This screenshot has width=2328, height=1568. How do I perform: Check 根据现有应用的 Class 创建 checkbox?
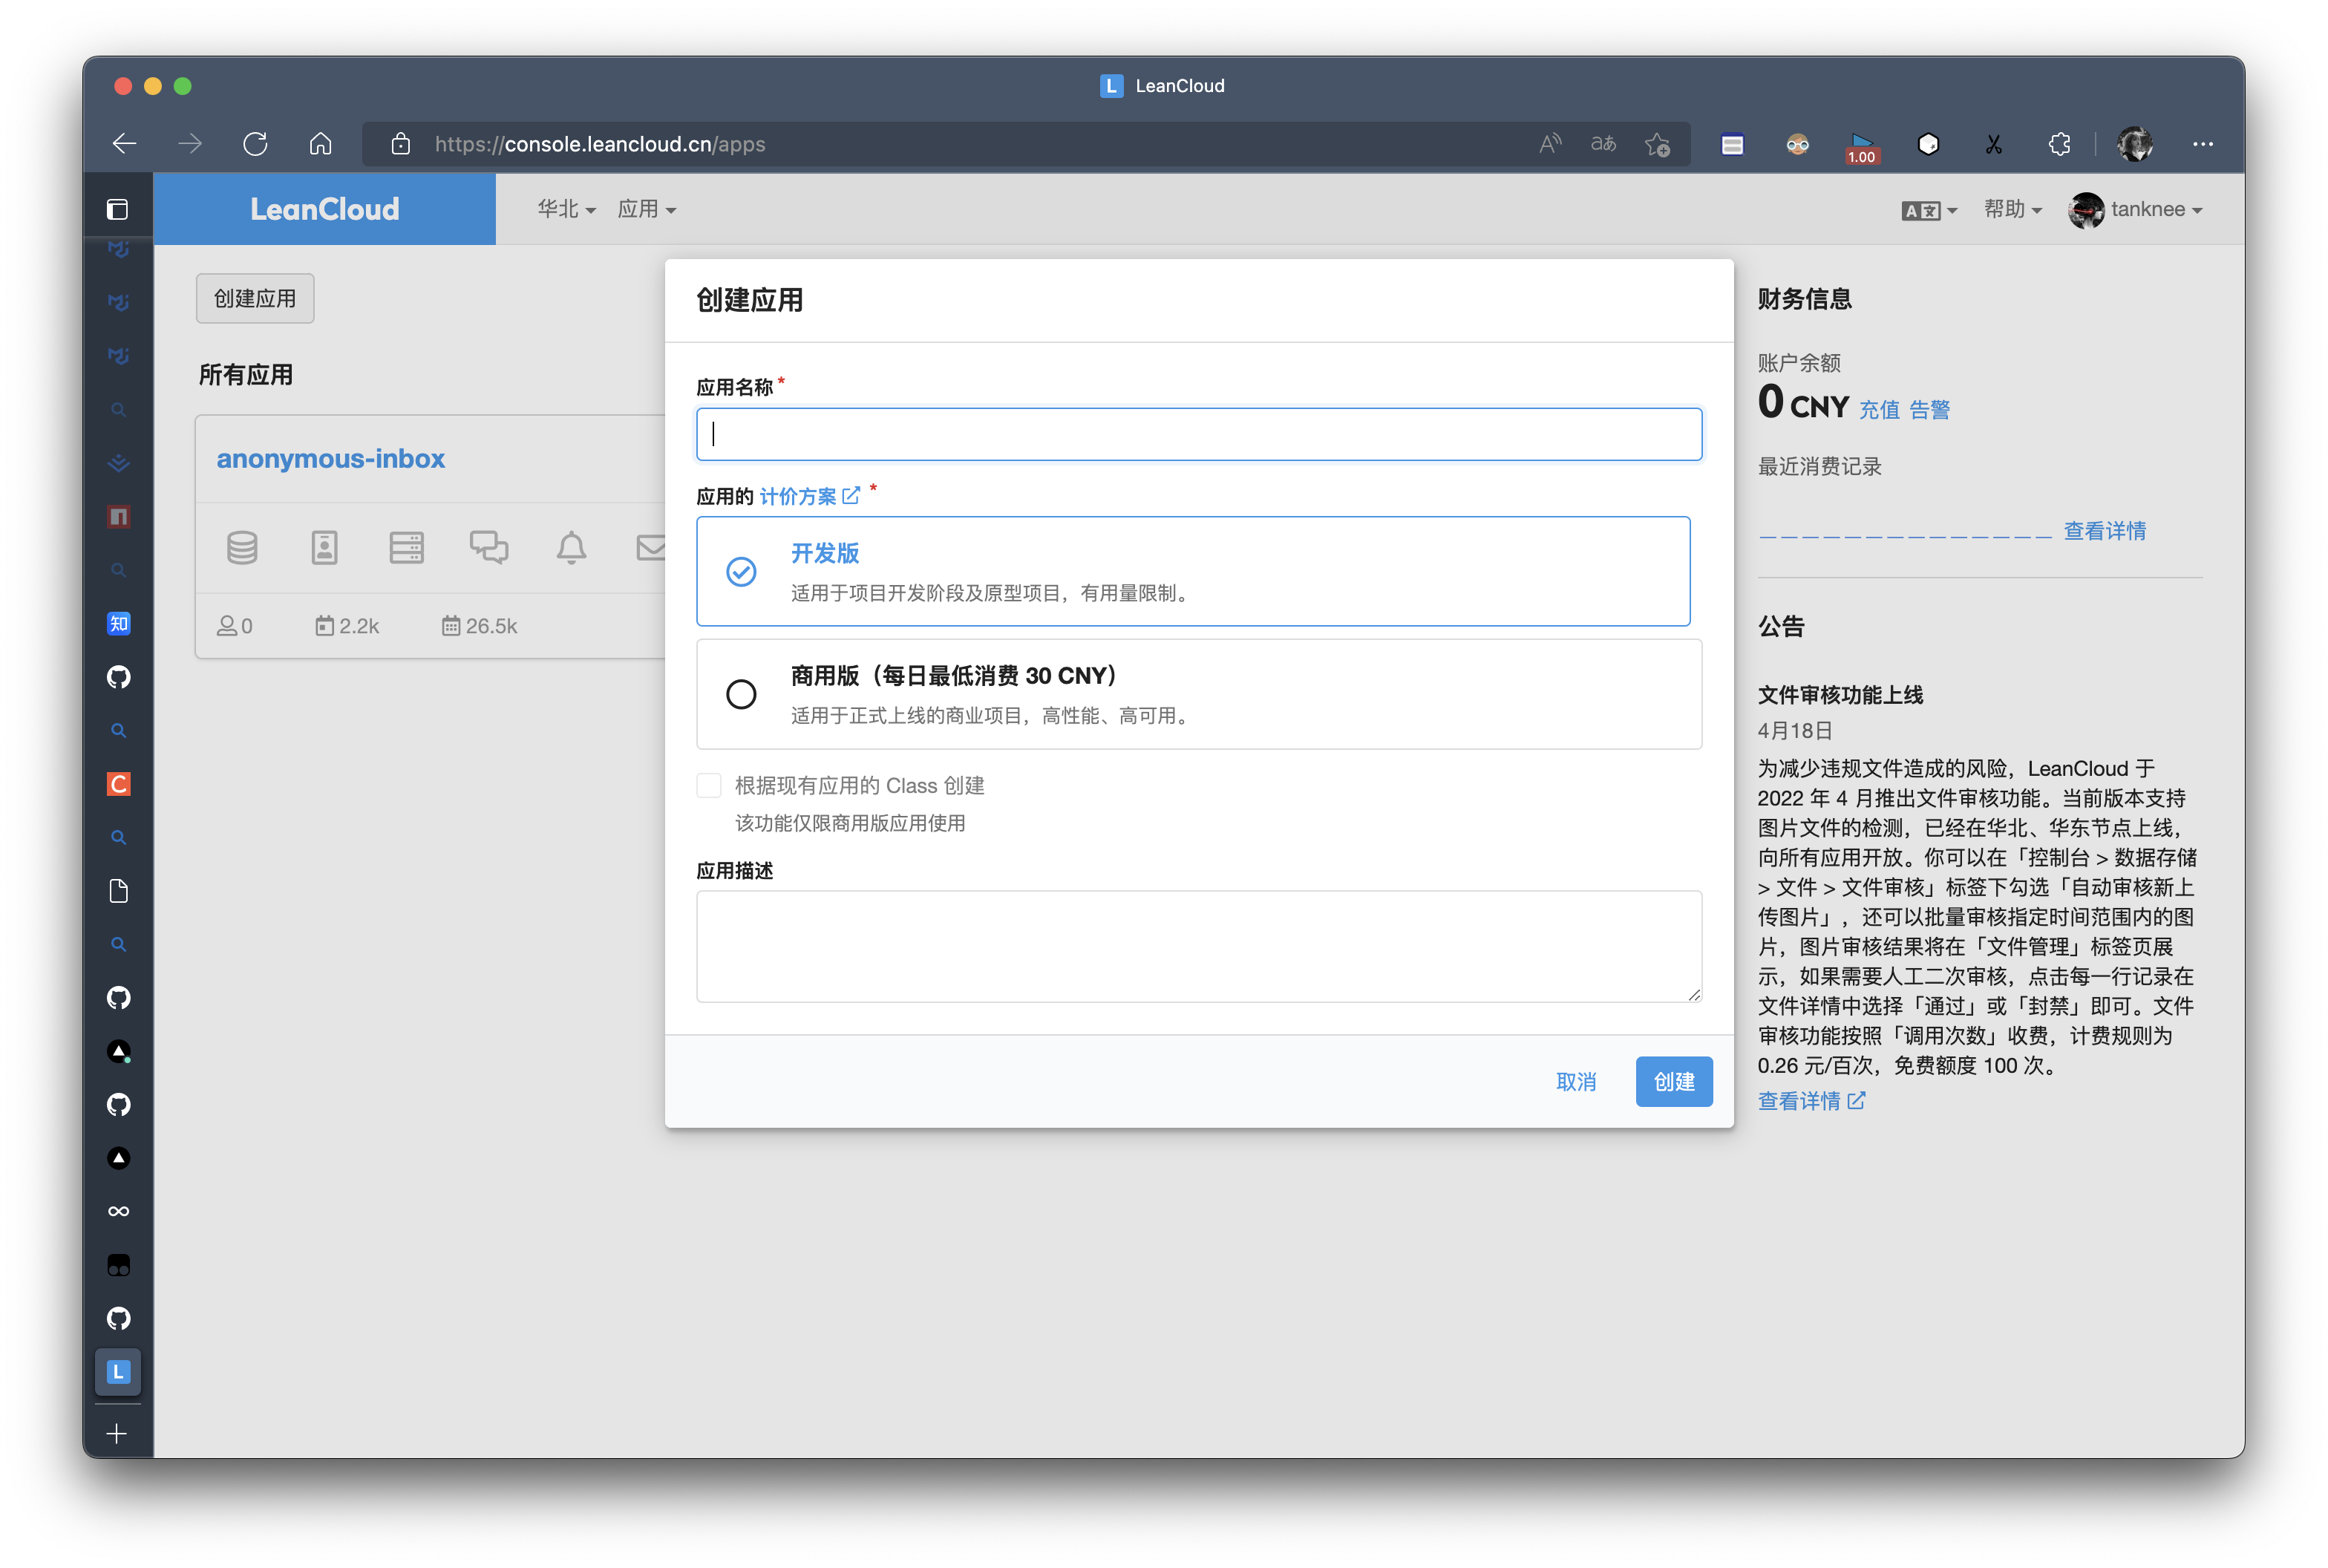coord(709,785)
